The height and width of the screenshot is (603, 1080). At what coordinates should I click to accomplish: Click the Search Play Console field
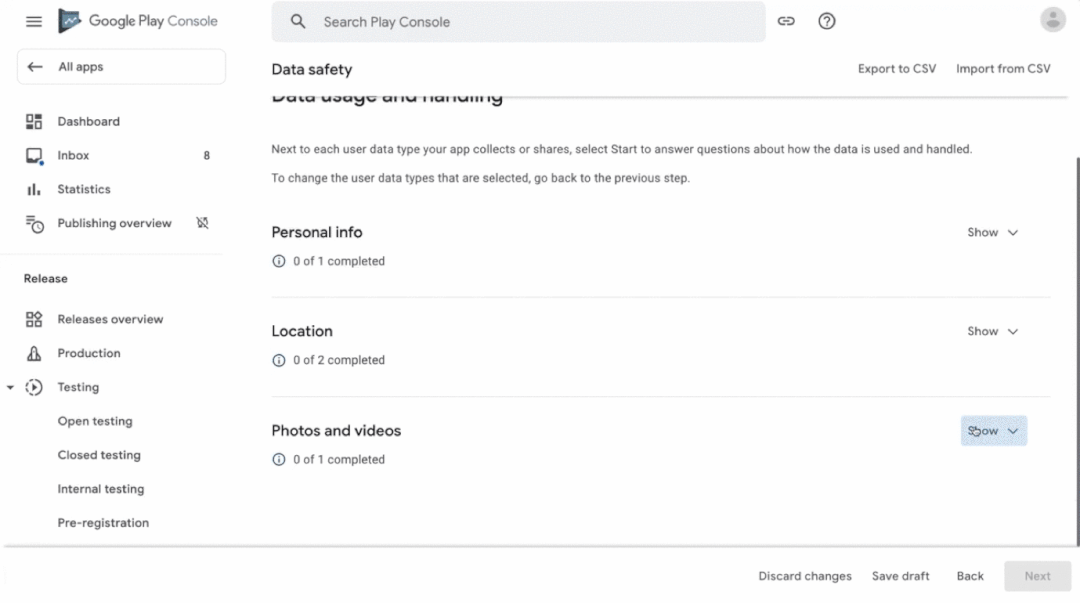(x=518, y=22)
